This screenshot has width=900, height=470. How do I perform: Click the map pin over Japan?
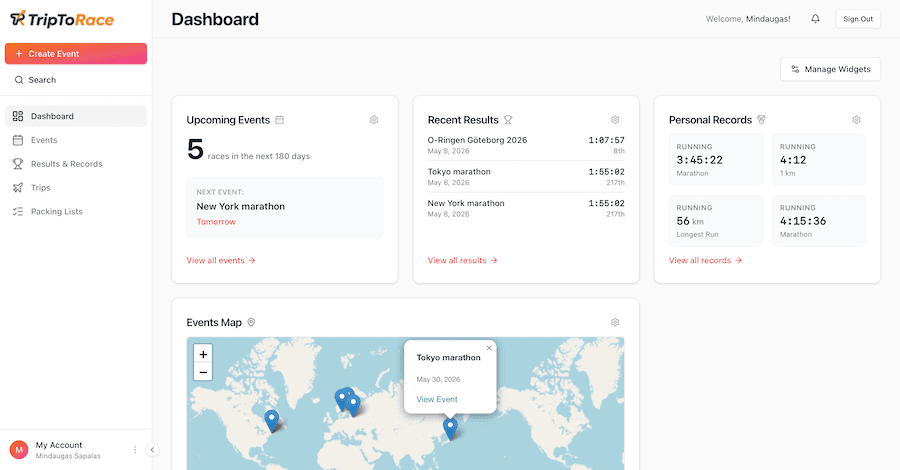pyautogui.click(x=451, y=429)
